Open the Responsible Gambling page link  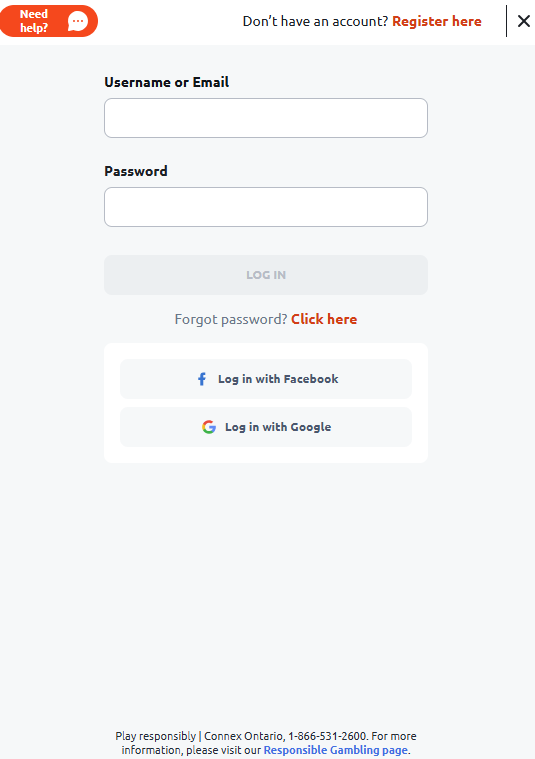point(336,750)
